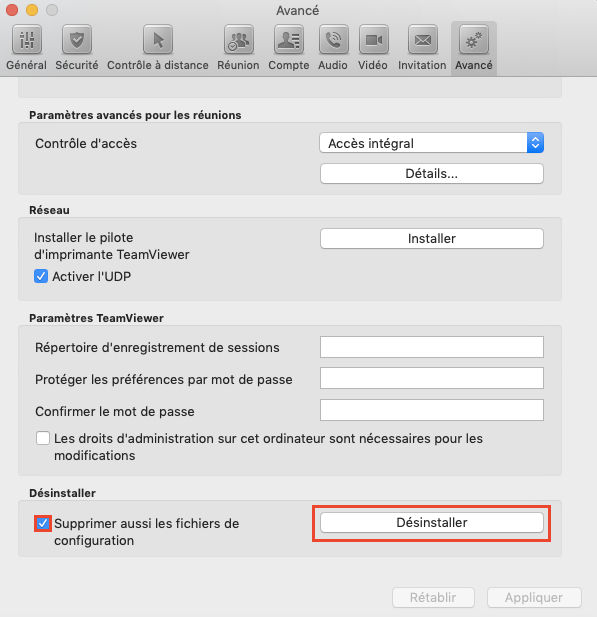
Task: Disable the Activer l'UDP checkbox
Action: coord(41,276)
